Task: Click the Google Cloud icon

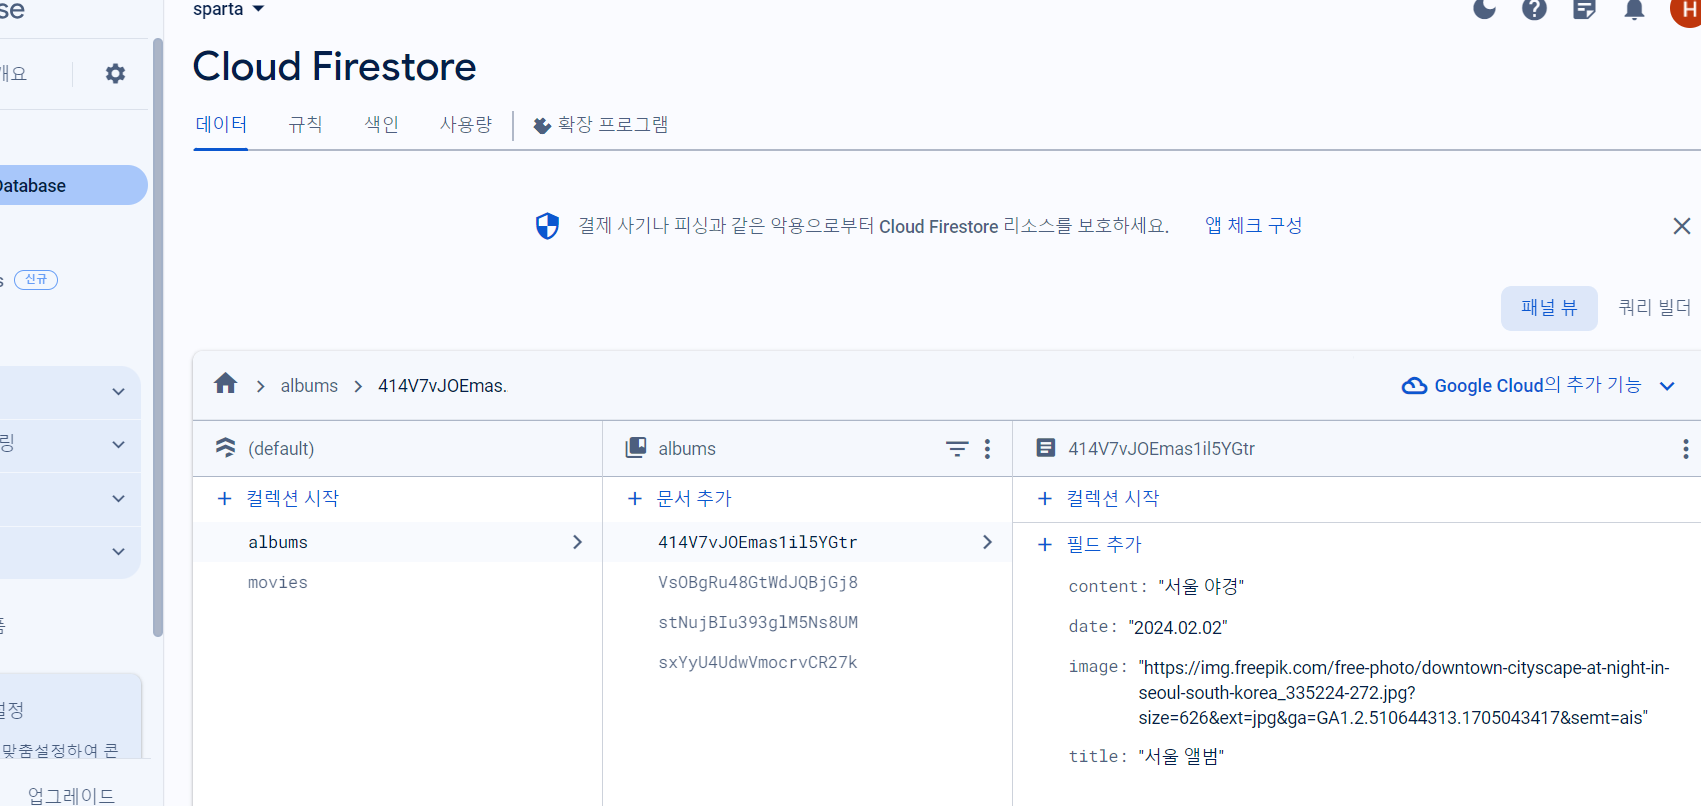Action: click(x=1414, y=386)
